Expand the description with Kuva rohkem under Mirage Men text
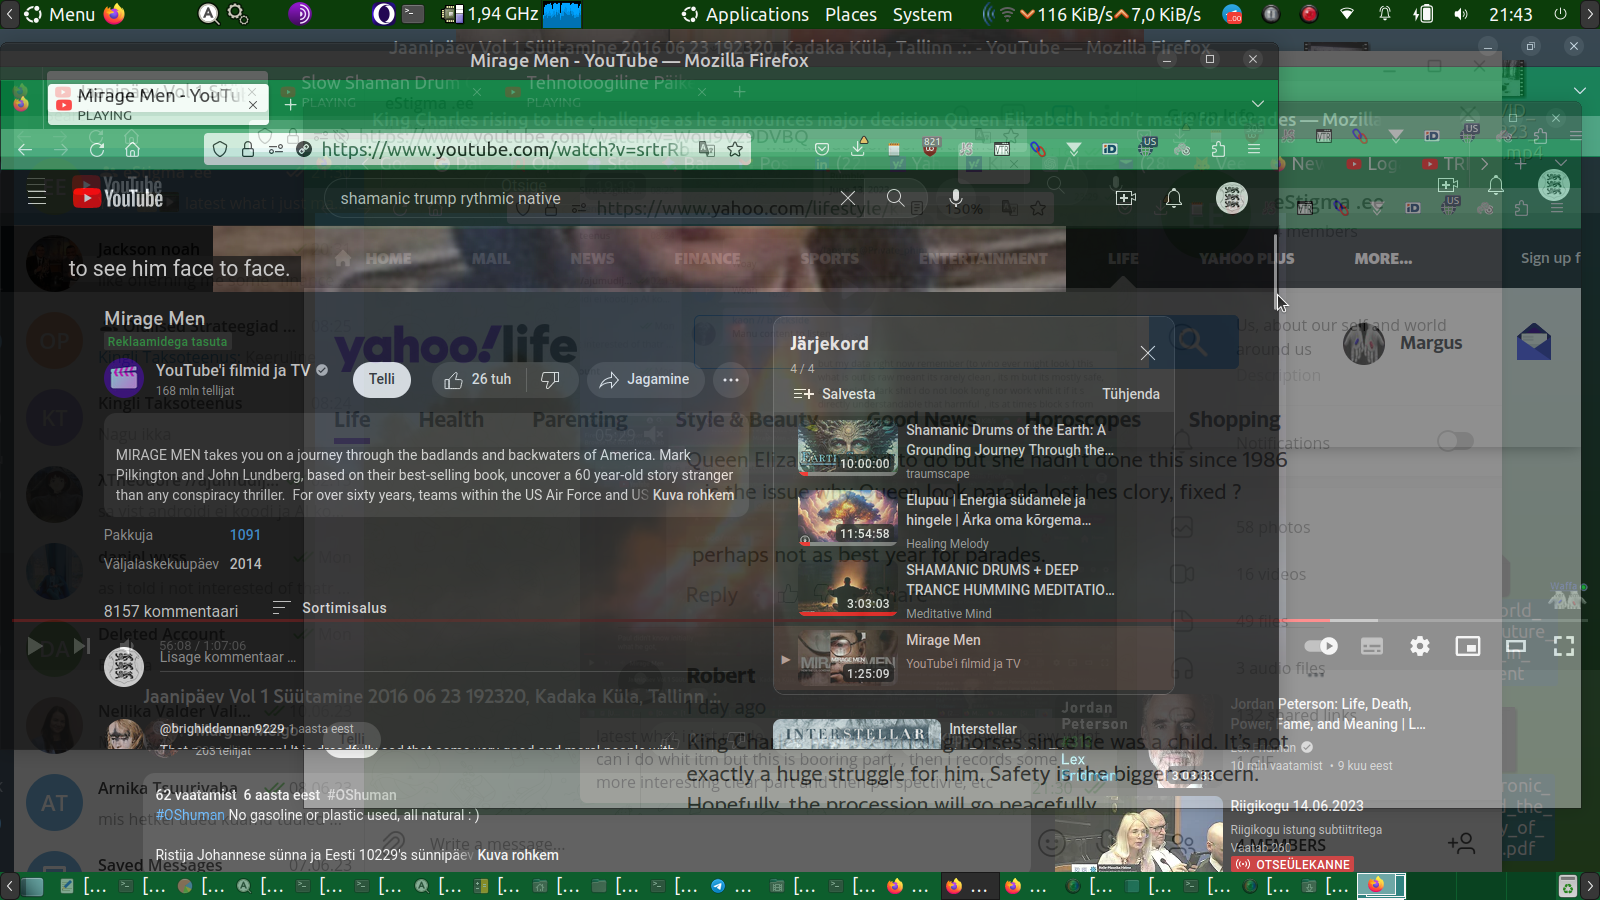The height and width of the screenshot is (900, 1600). click(x=694, y=495)
